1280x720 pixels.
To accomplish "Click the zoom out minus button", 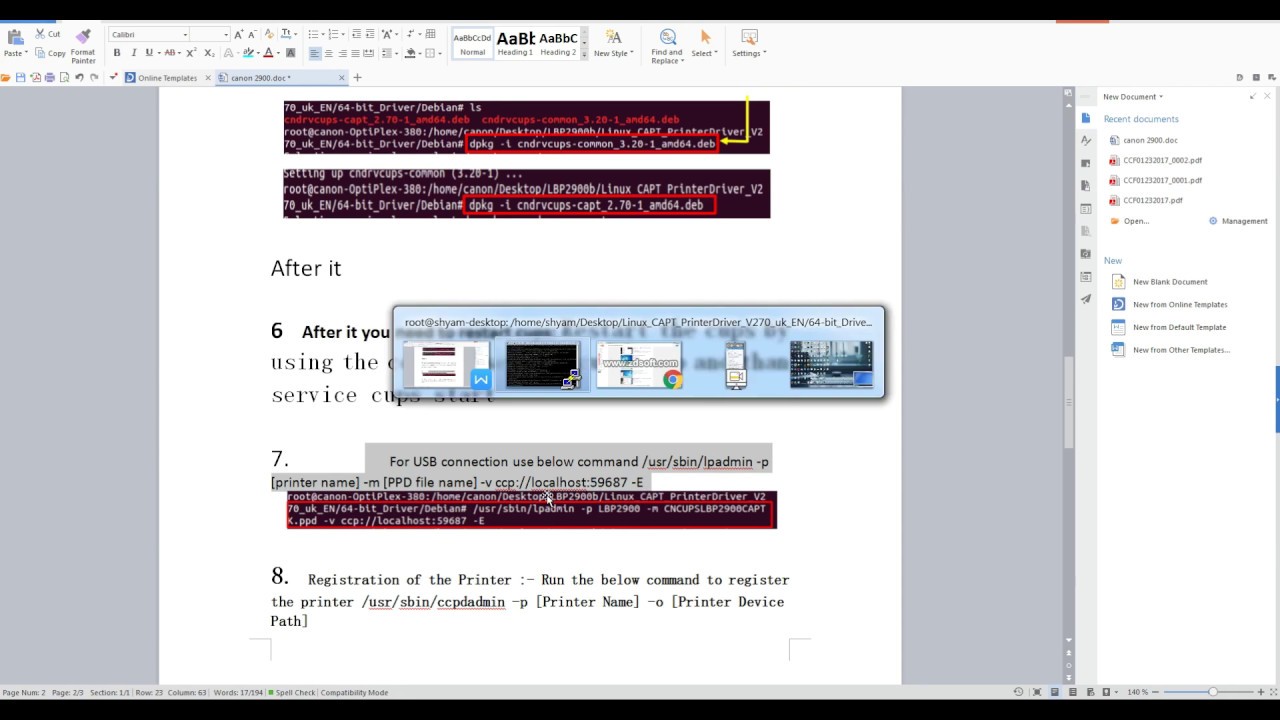I will pyautogui.click(x=1157, y=692).
